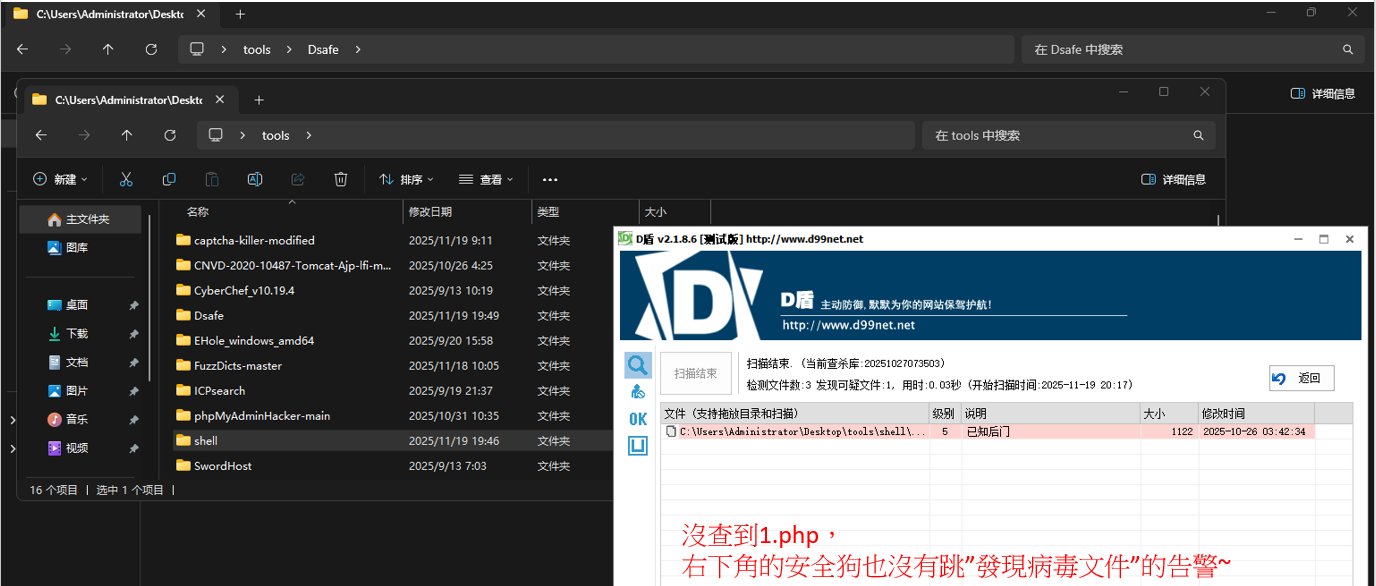This screenshot has height=586, width=1376.
Task: Click Copy icon in tools window toolbar
Action: 169,179
